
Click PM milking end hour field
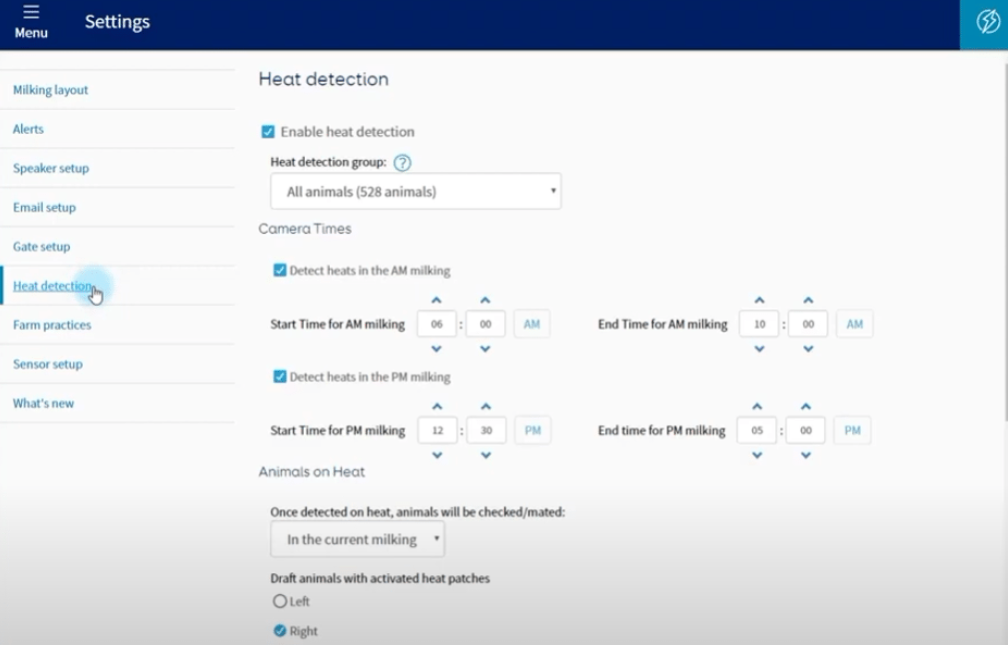757,430
